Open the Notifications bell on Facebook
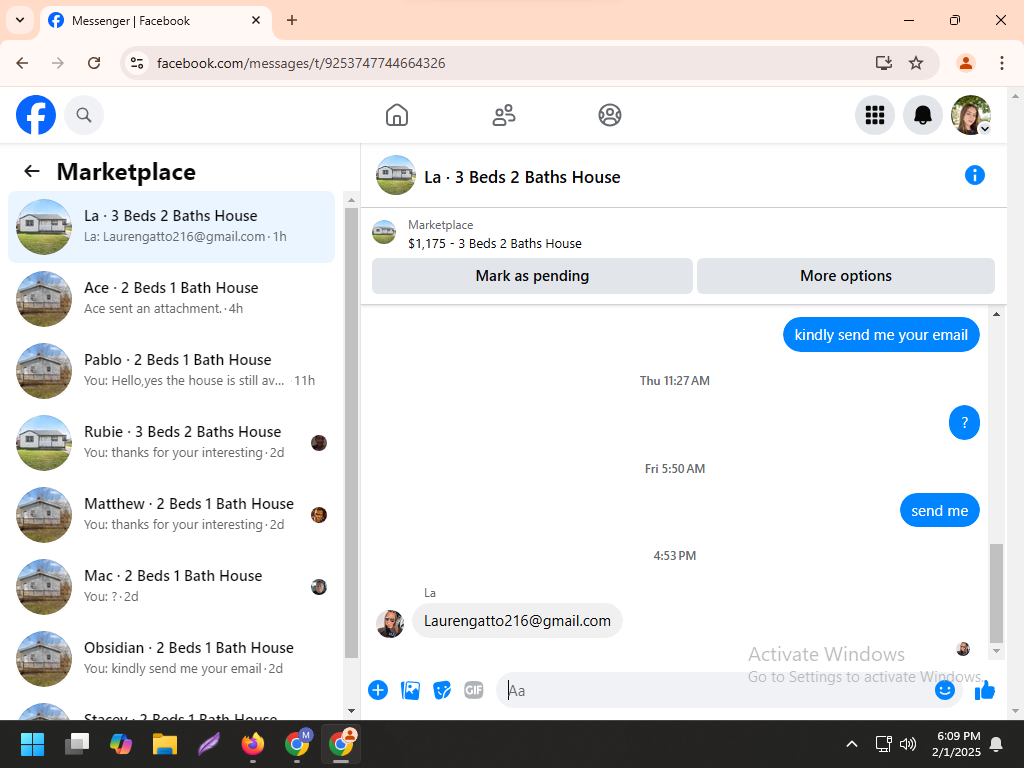 click(x=922, y=115)
